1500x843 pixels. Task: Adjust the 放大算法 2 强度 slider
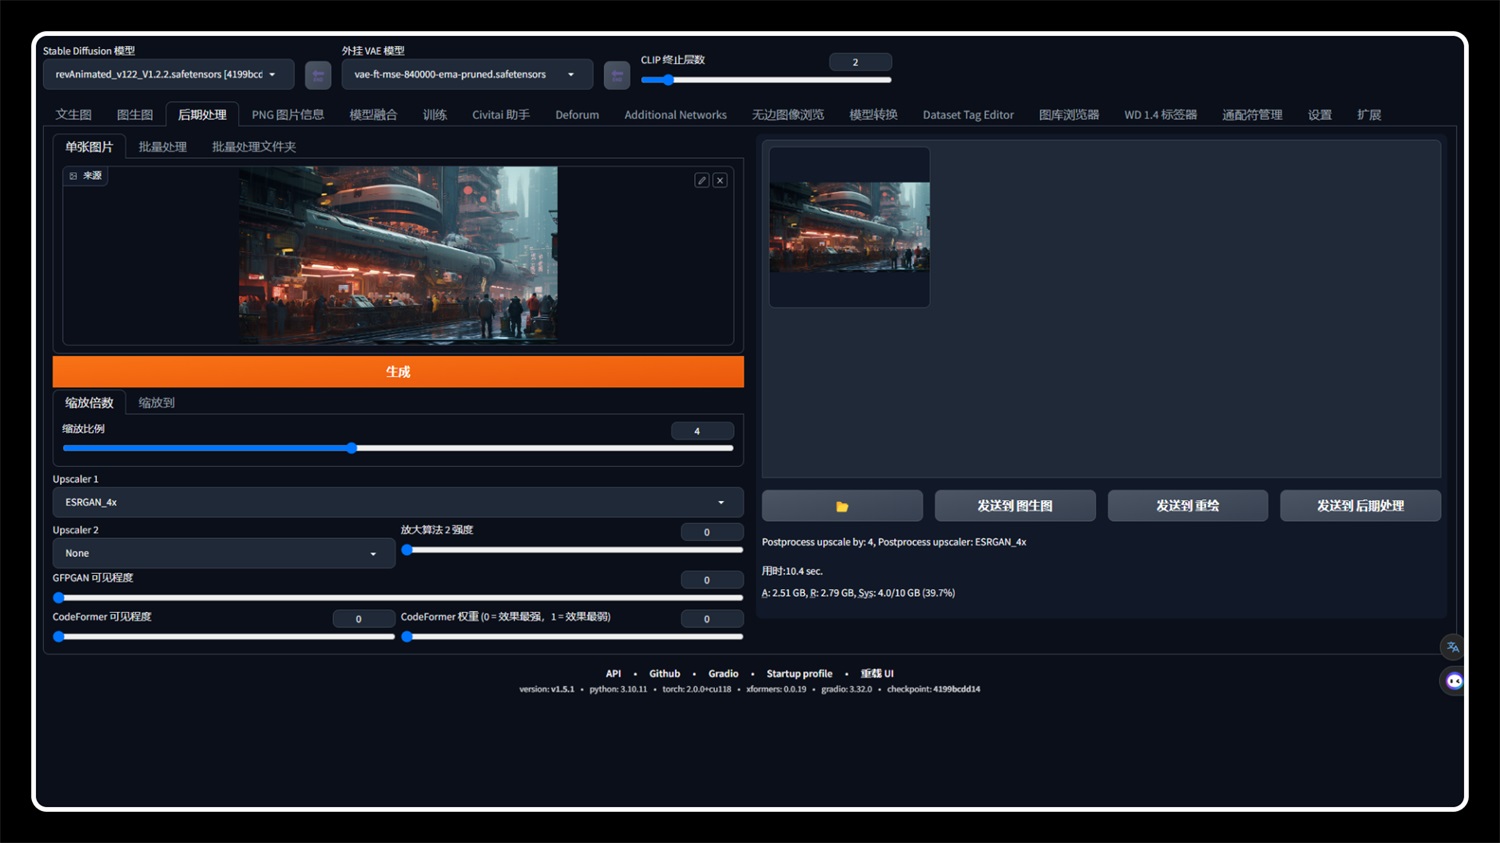pyautogui.click(x=572, y=550)
